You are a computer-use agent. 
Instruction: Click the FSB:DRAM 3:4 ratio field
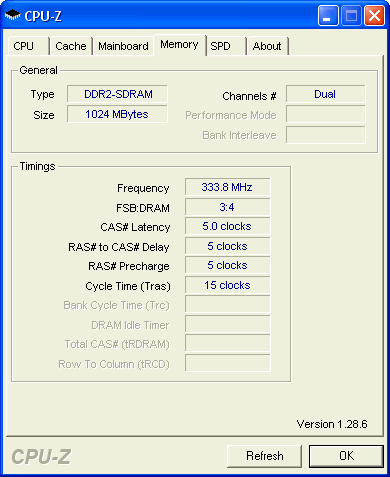point(228,207)
